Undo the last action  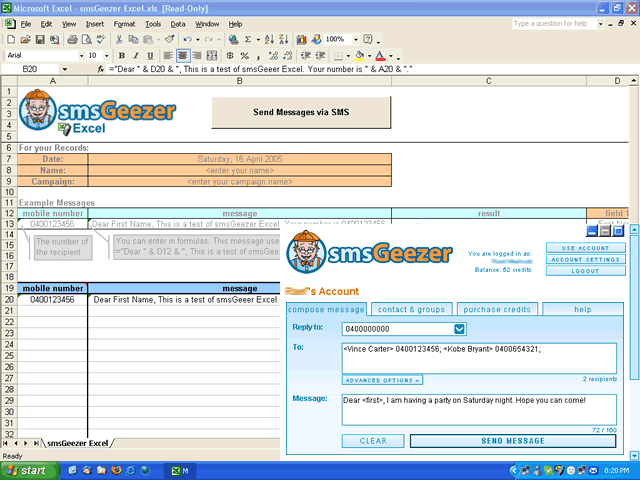pyautogui.click(x=187, y=40)
